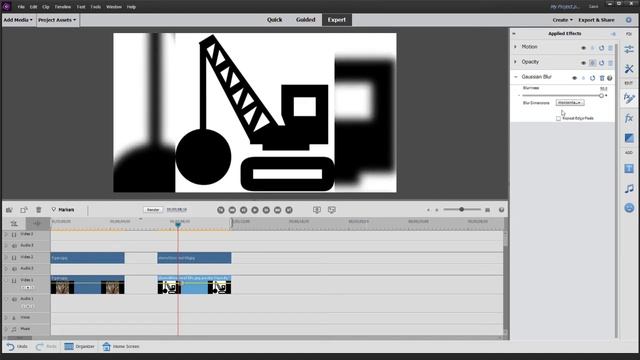Viewport: 640px width, 360px height.
Task: Open the Clip menu
Action: (x=46, y=7)
